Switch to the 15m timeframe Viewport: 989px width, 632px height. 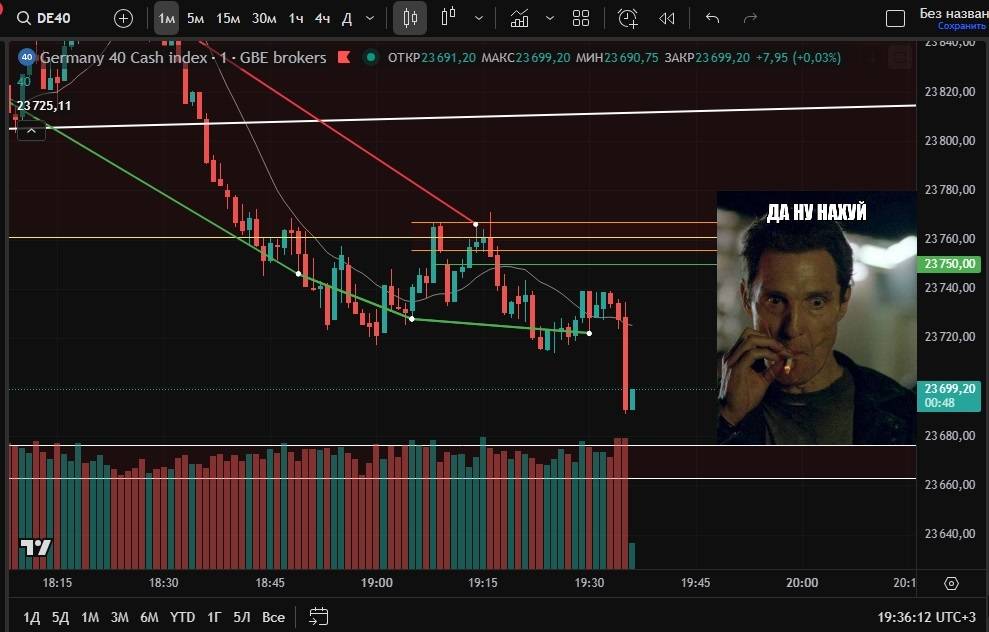(228, 18)
